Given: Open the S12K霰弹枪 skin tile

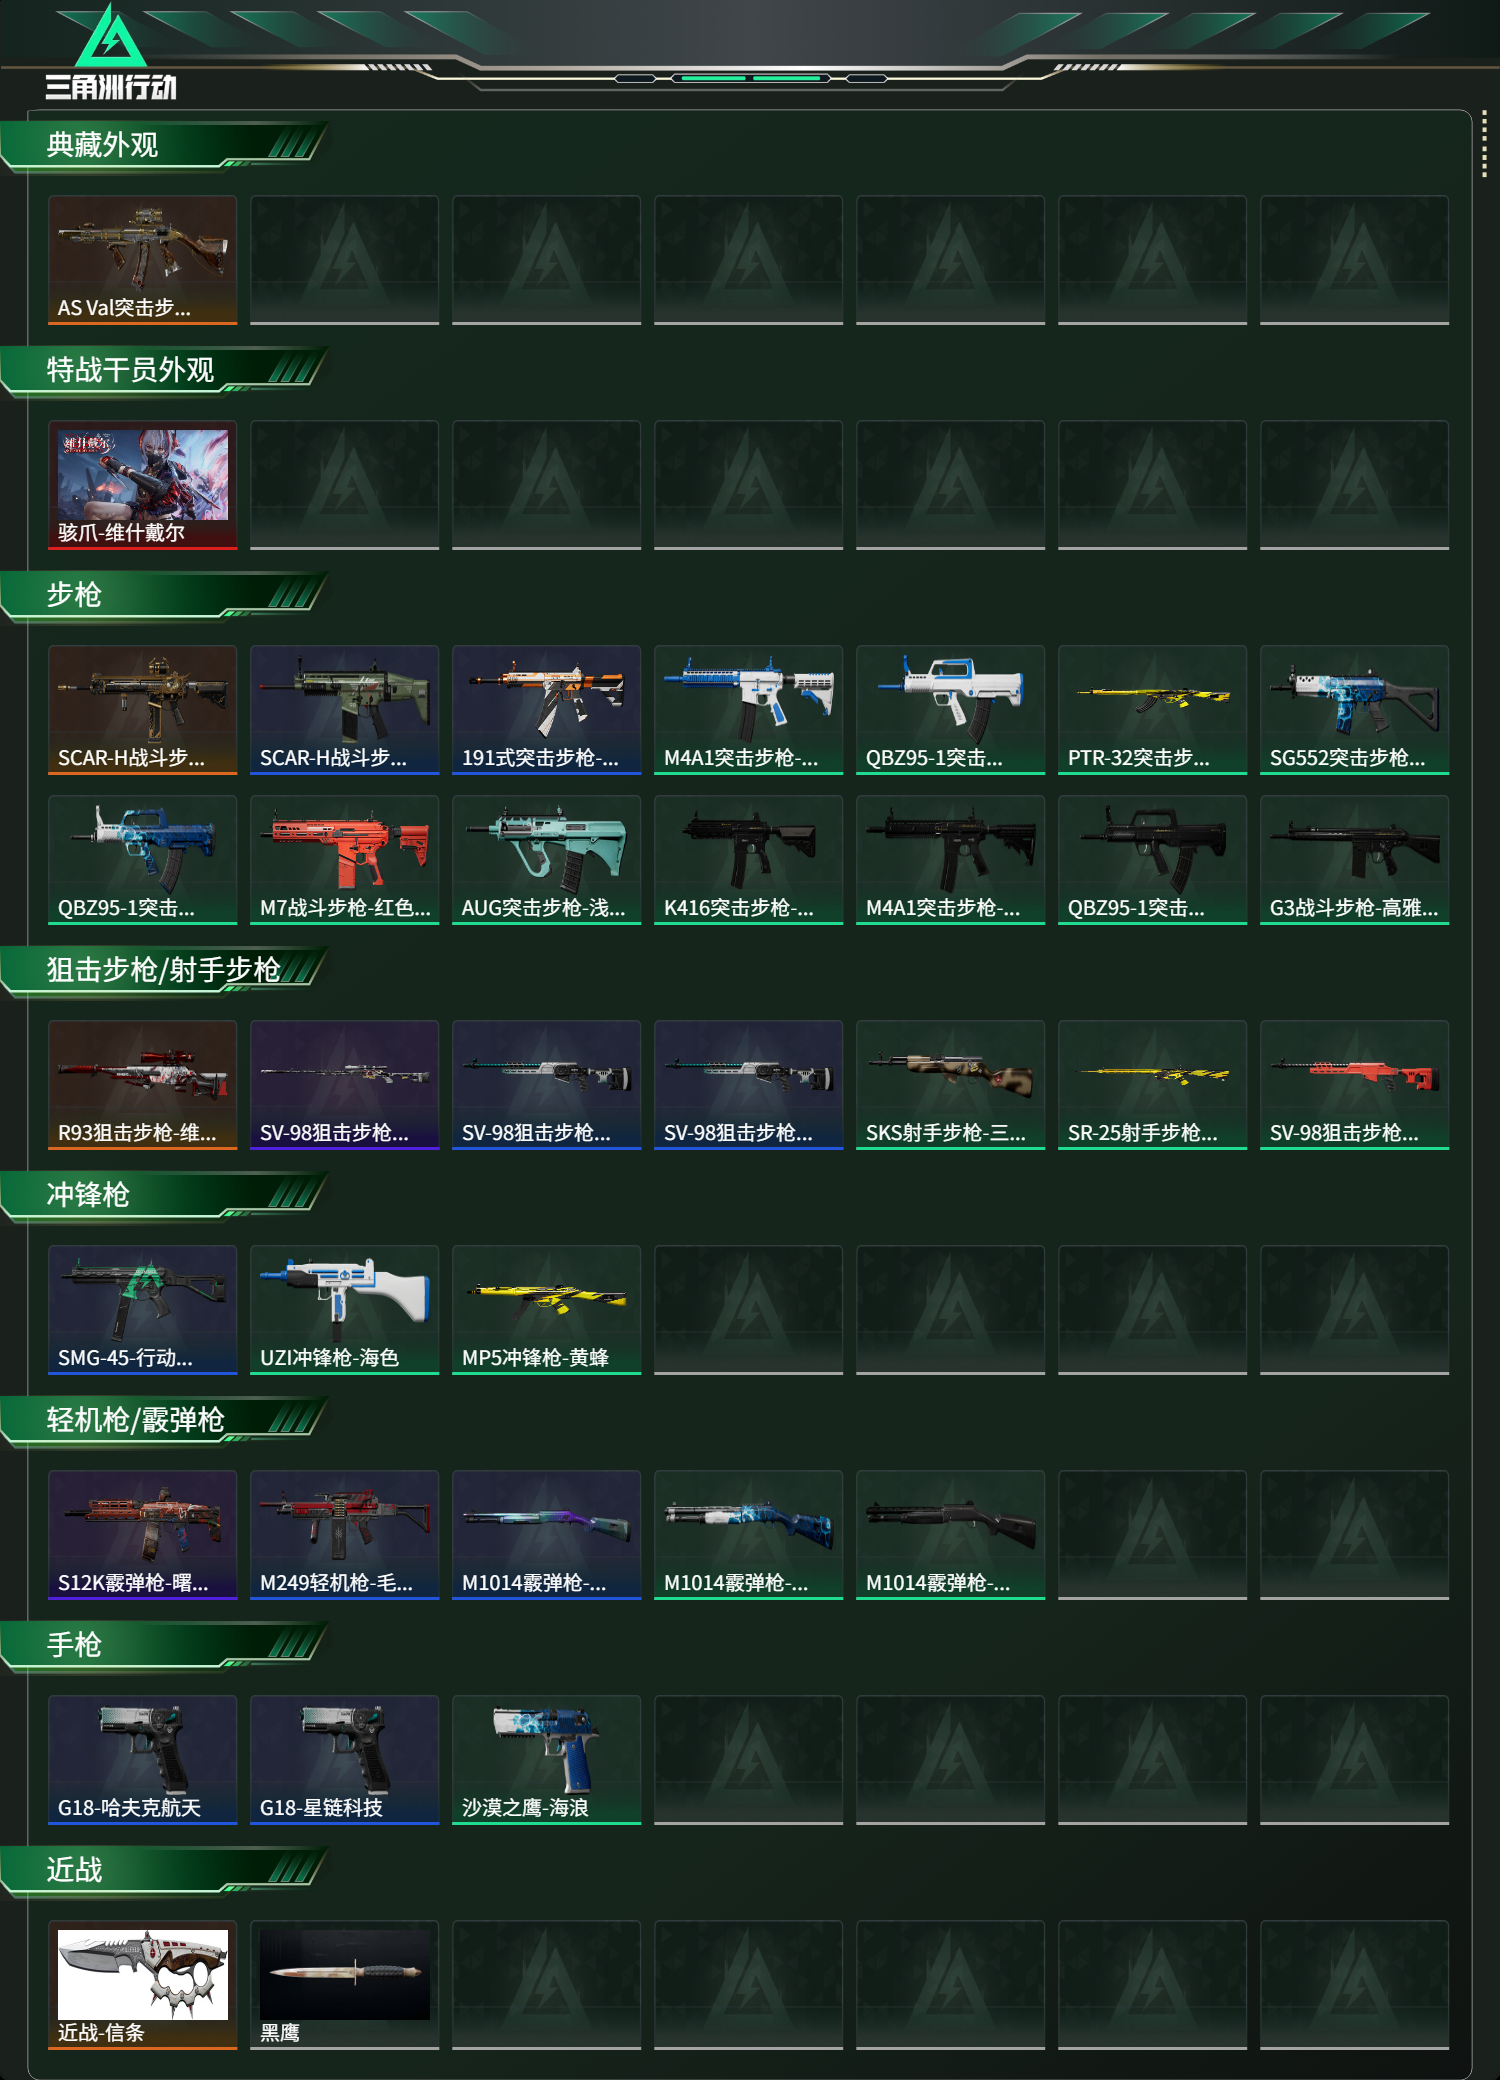Looking at the screenshot, I should click(x=143, y=1535).
